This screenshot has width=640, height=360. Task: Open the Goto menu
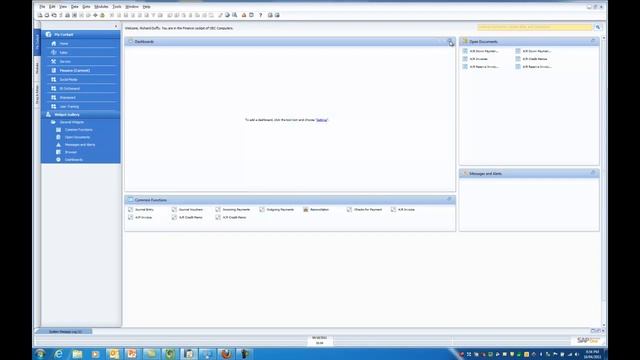tap(86, 7)
